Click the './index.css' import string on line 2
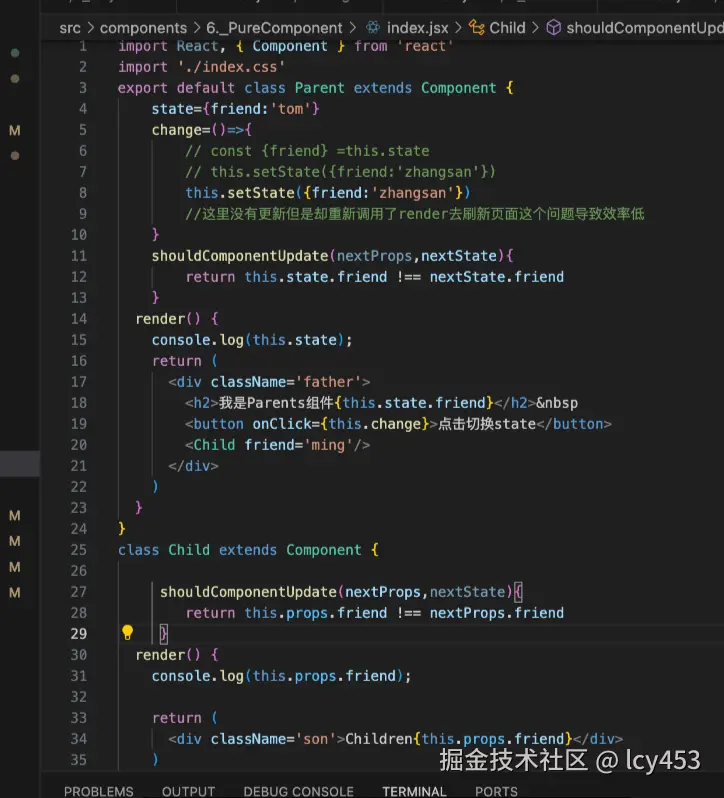Viewport: 724px width, 798px height. coord(231,67)
